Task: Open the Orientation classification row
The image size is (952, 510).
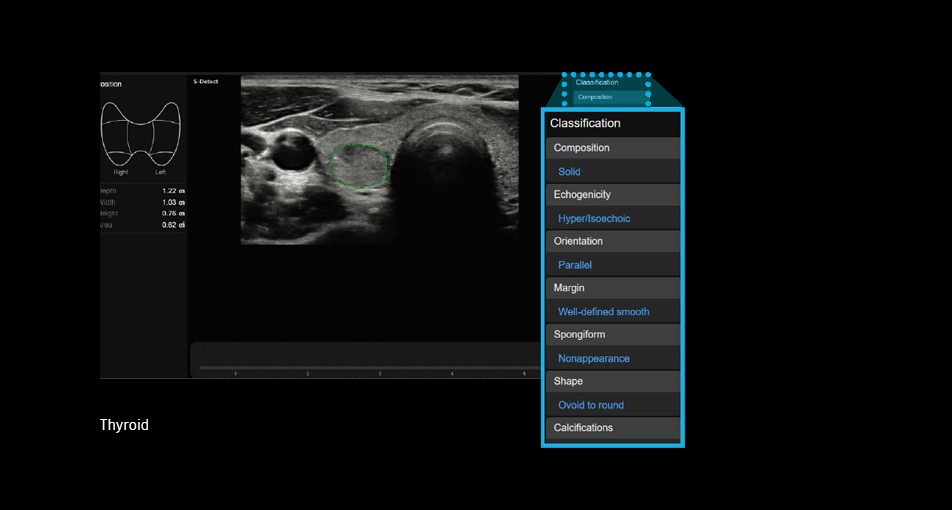Action: click(613, 241)
